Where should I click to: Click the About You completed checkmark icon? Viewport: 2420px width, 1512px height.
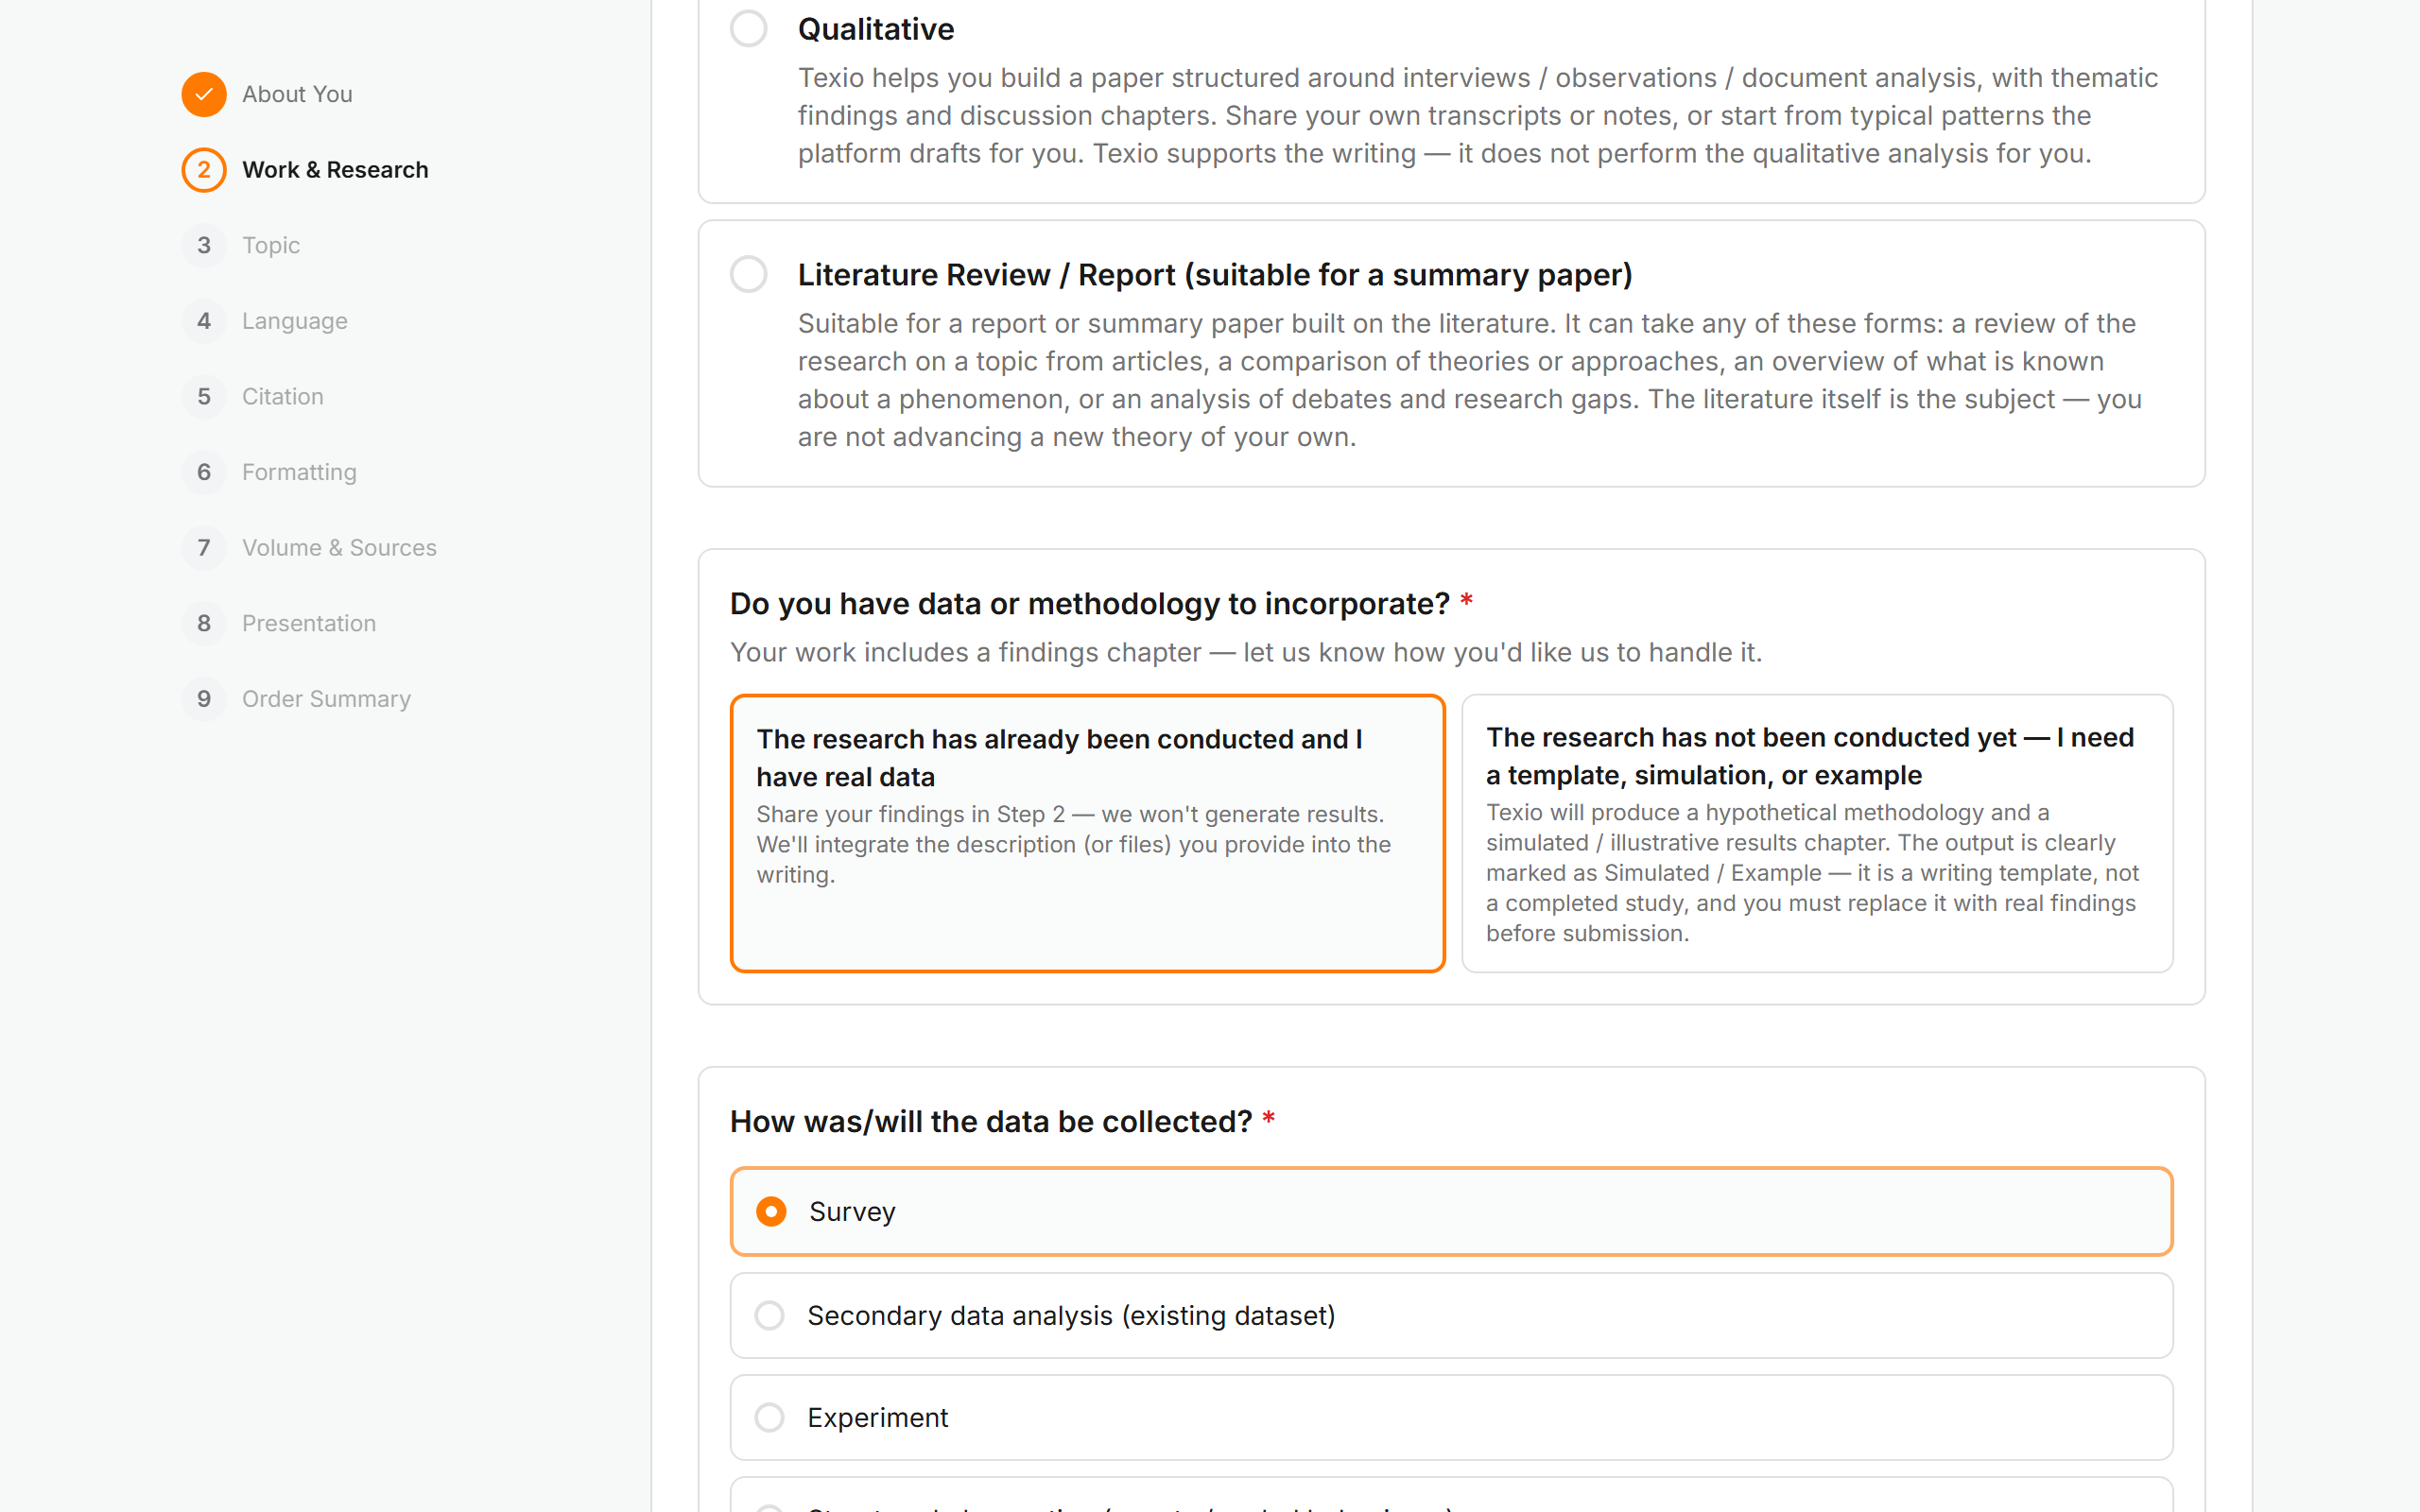(x=204, y=94)
